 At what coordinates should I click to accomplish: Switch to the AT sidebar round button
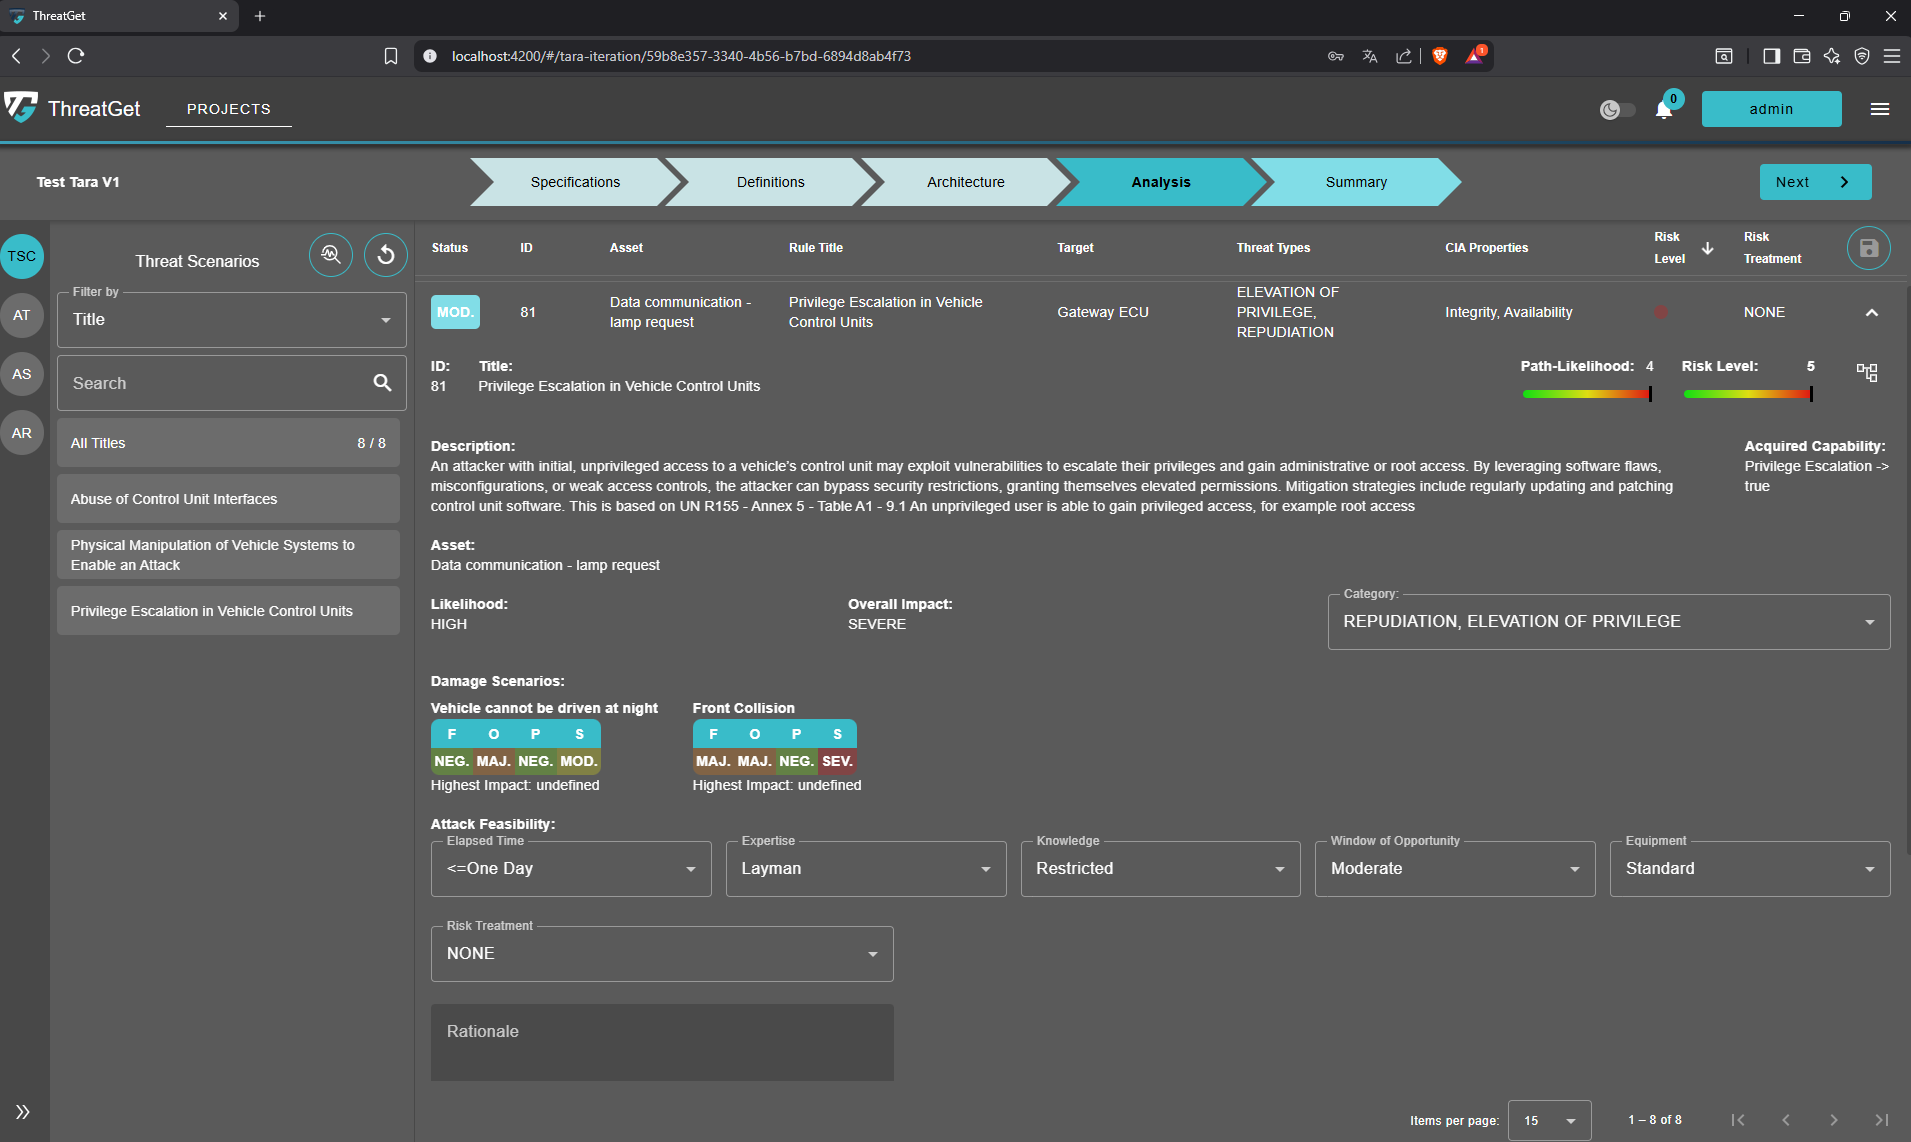click(x=22, y=315)
